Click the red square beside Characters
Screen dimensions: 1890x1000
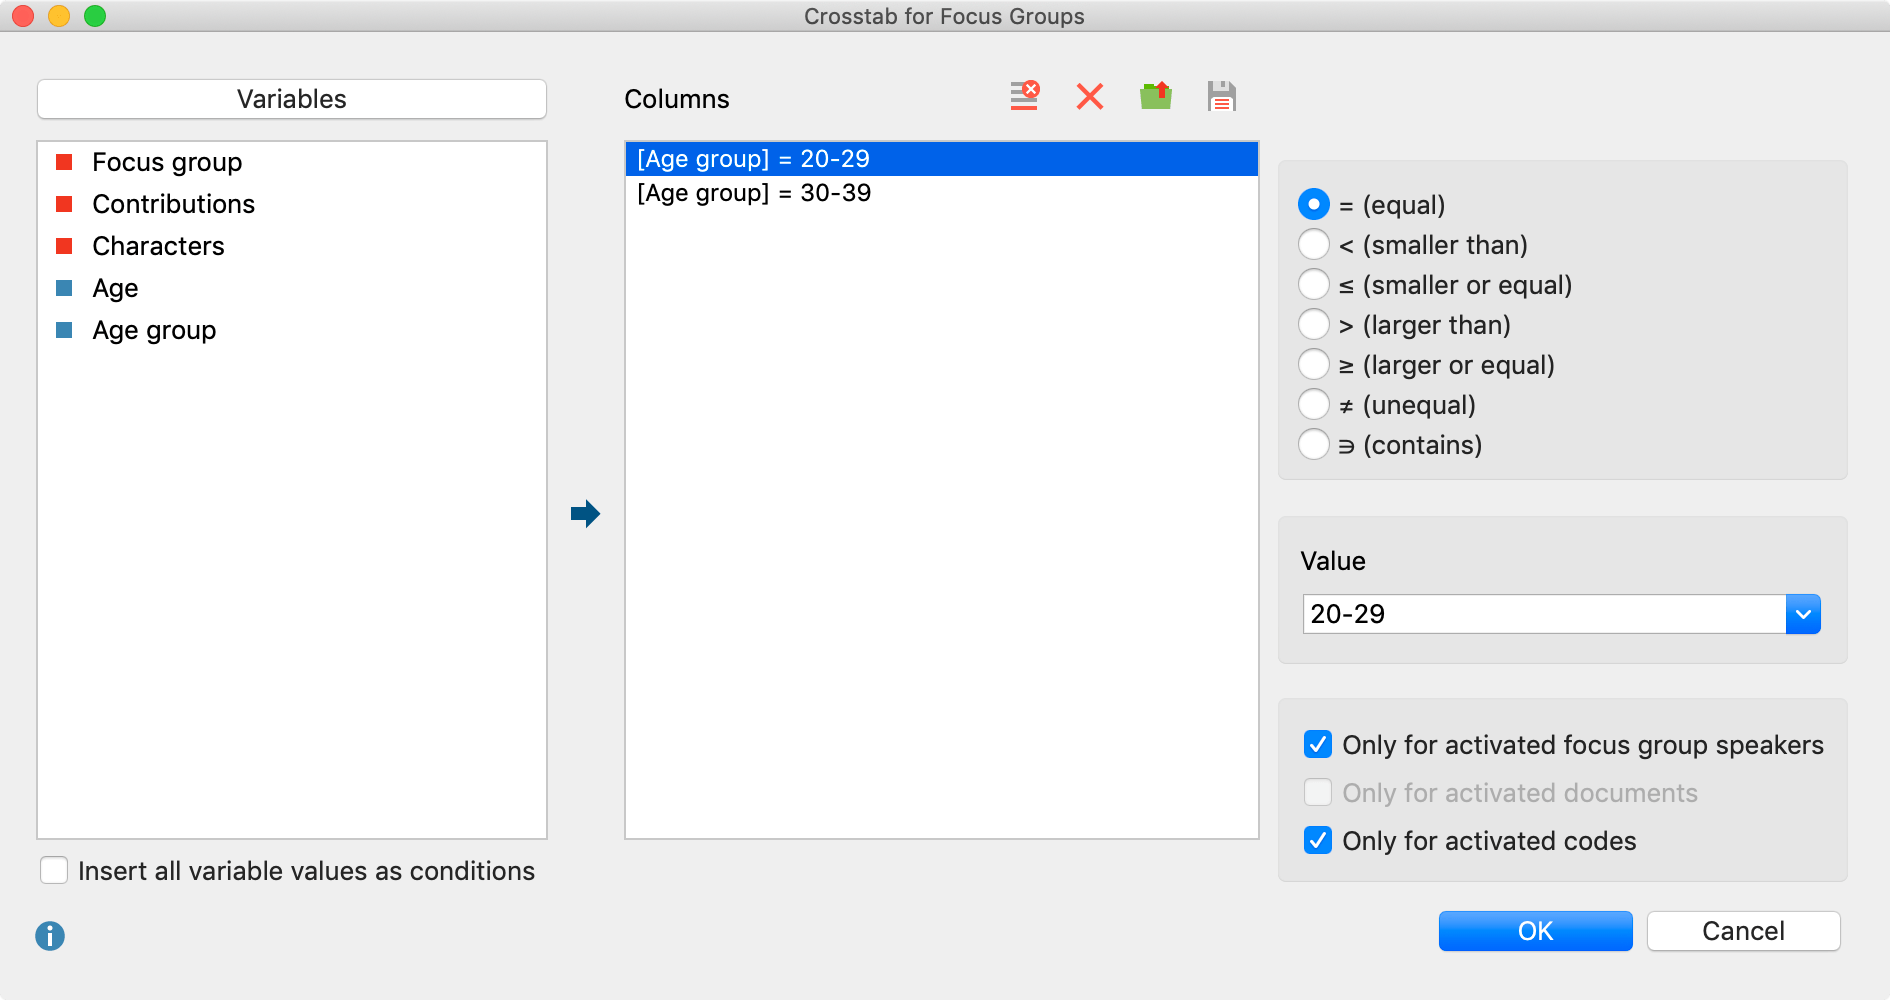(x=64, y=246)
